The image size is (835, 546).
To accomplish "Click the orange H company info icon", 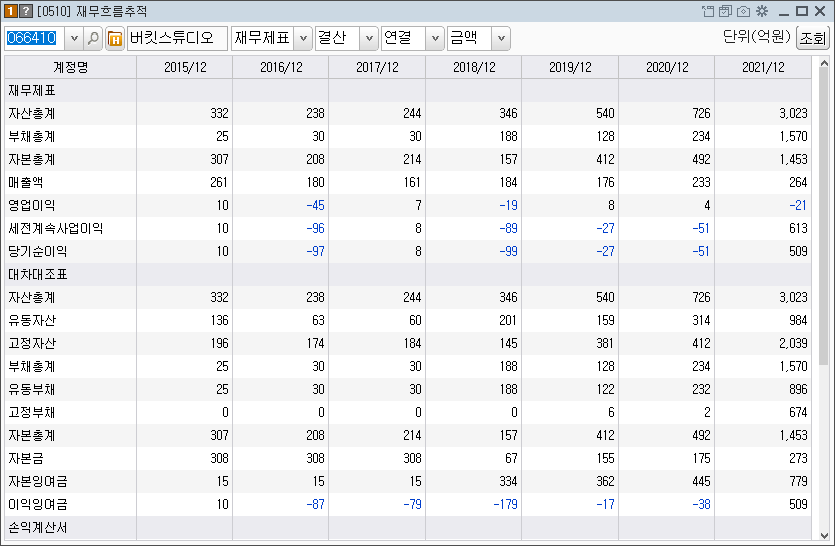I will pyautogui.click(x=114, y=38).
